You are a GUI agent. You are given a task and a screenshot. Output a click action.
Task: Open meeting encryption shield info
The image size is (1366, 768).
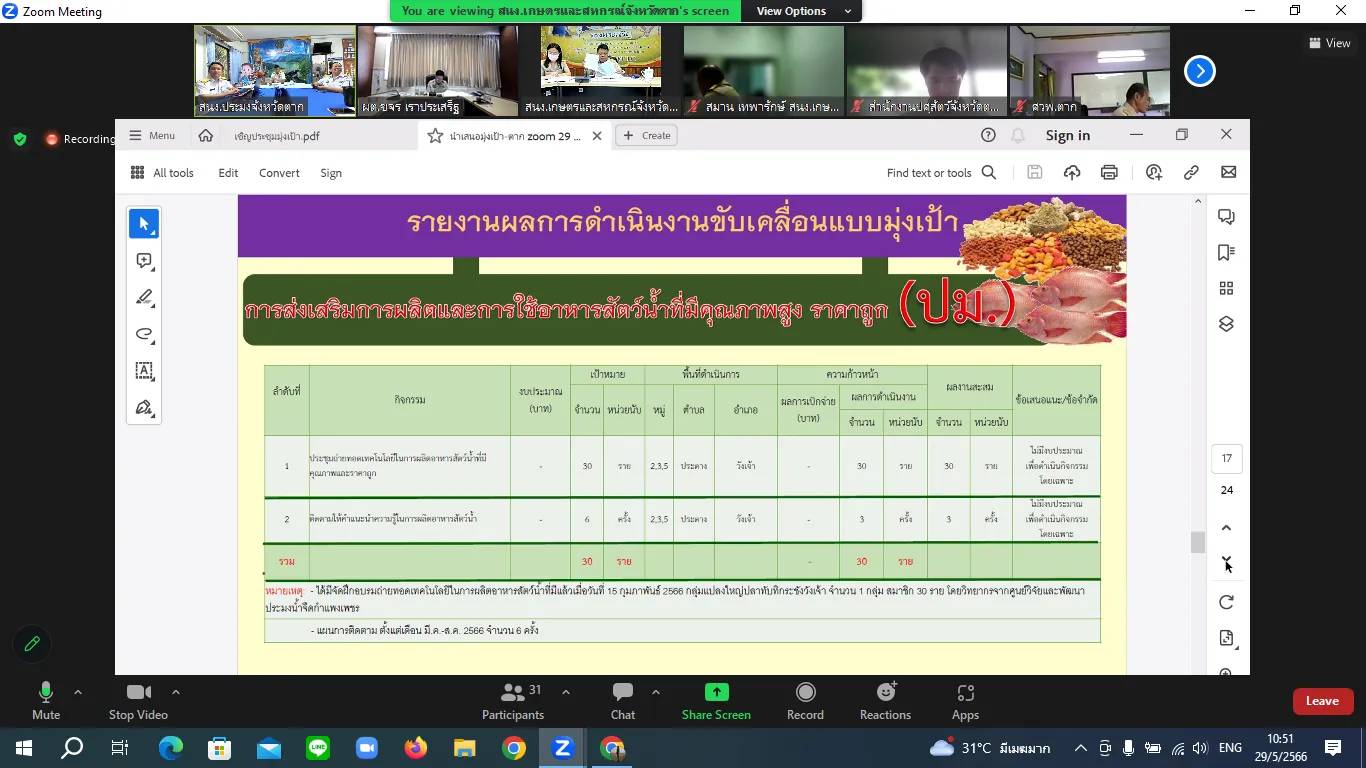click(x=20, y=139)
